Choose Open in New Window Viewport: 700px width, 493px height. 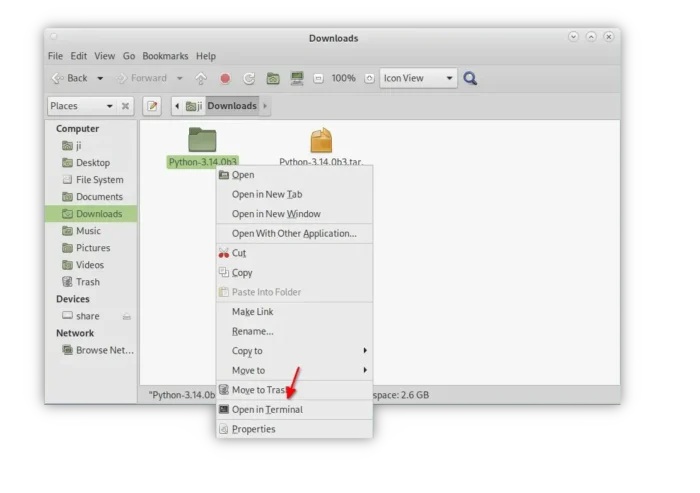[295, 214]
